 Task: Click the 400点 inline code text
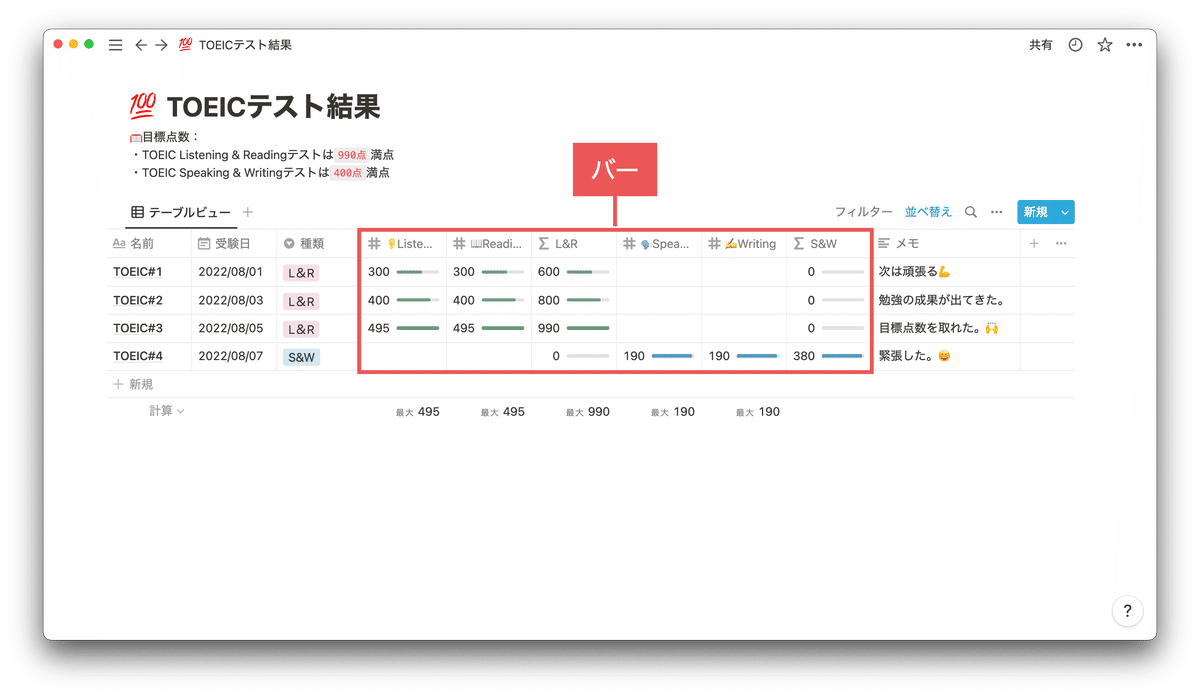click(x=347, y=173)
